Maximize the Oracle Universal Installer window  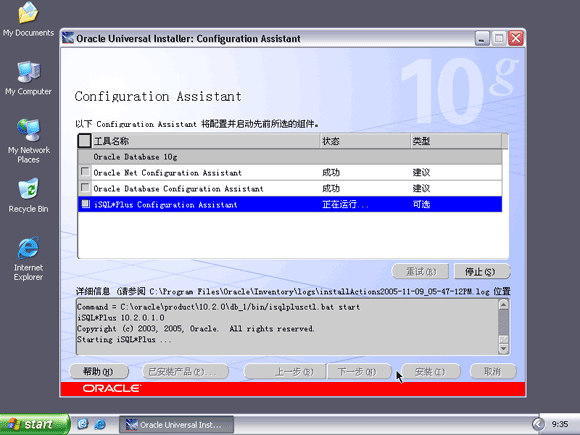(x=499, y=38)
